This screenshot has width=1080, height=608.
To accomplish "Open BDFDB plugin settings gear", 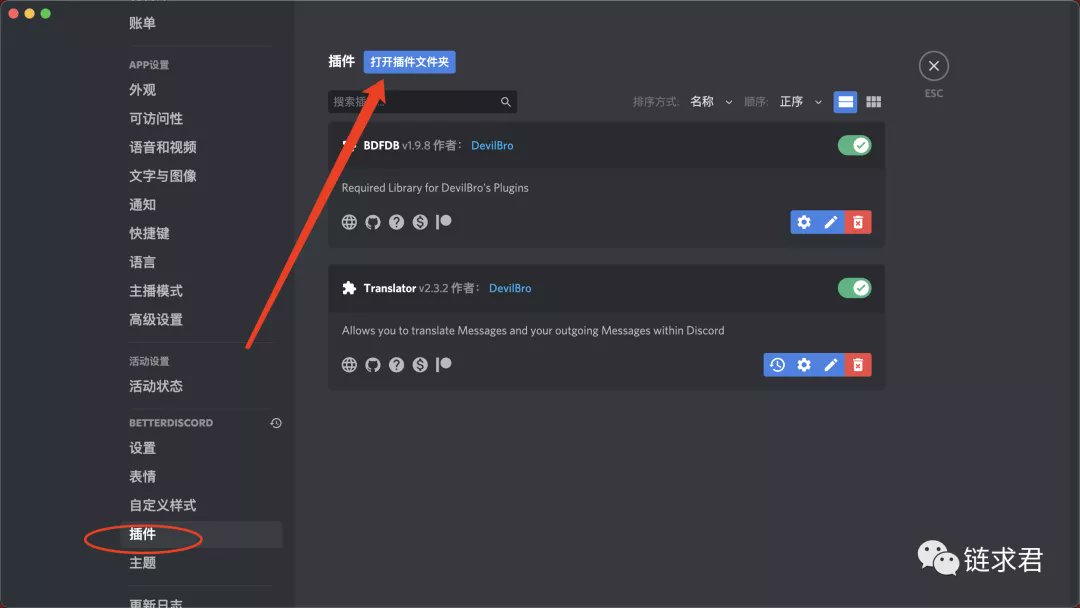I will coord(804,222).
